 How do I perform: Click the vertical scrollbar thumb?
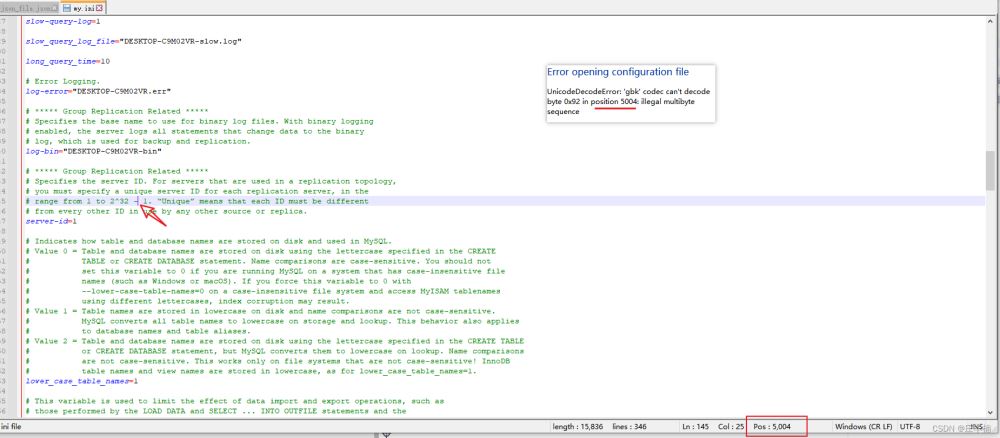(990, 170)
